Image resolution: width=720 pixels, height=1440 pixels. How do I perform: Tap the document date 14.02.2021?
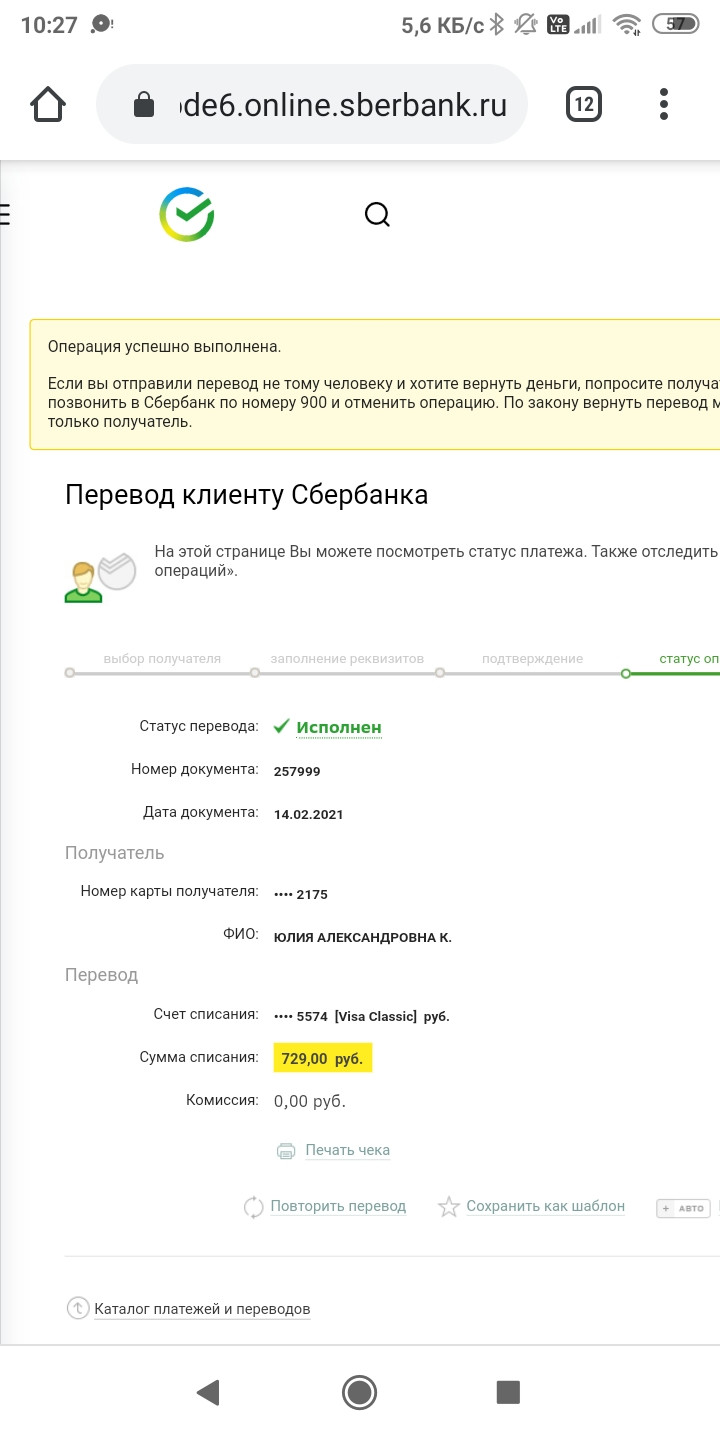point(308,814)
